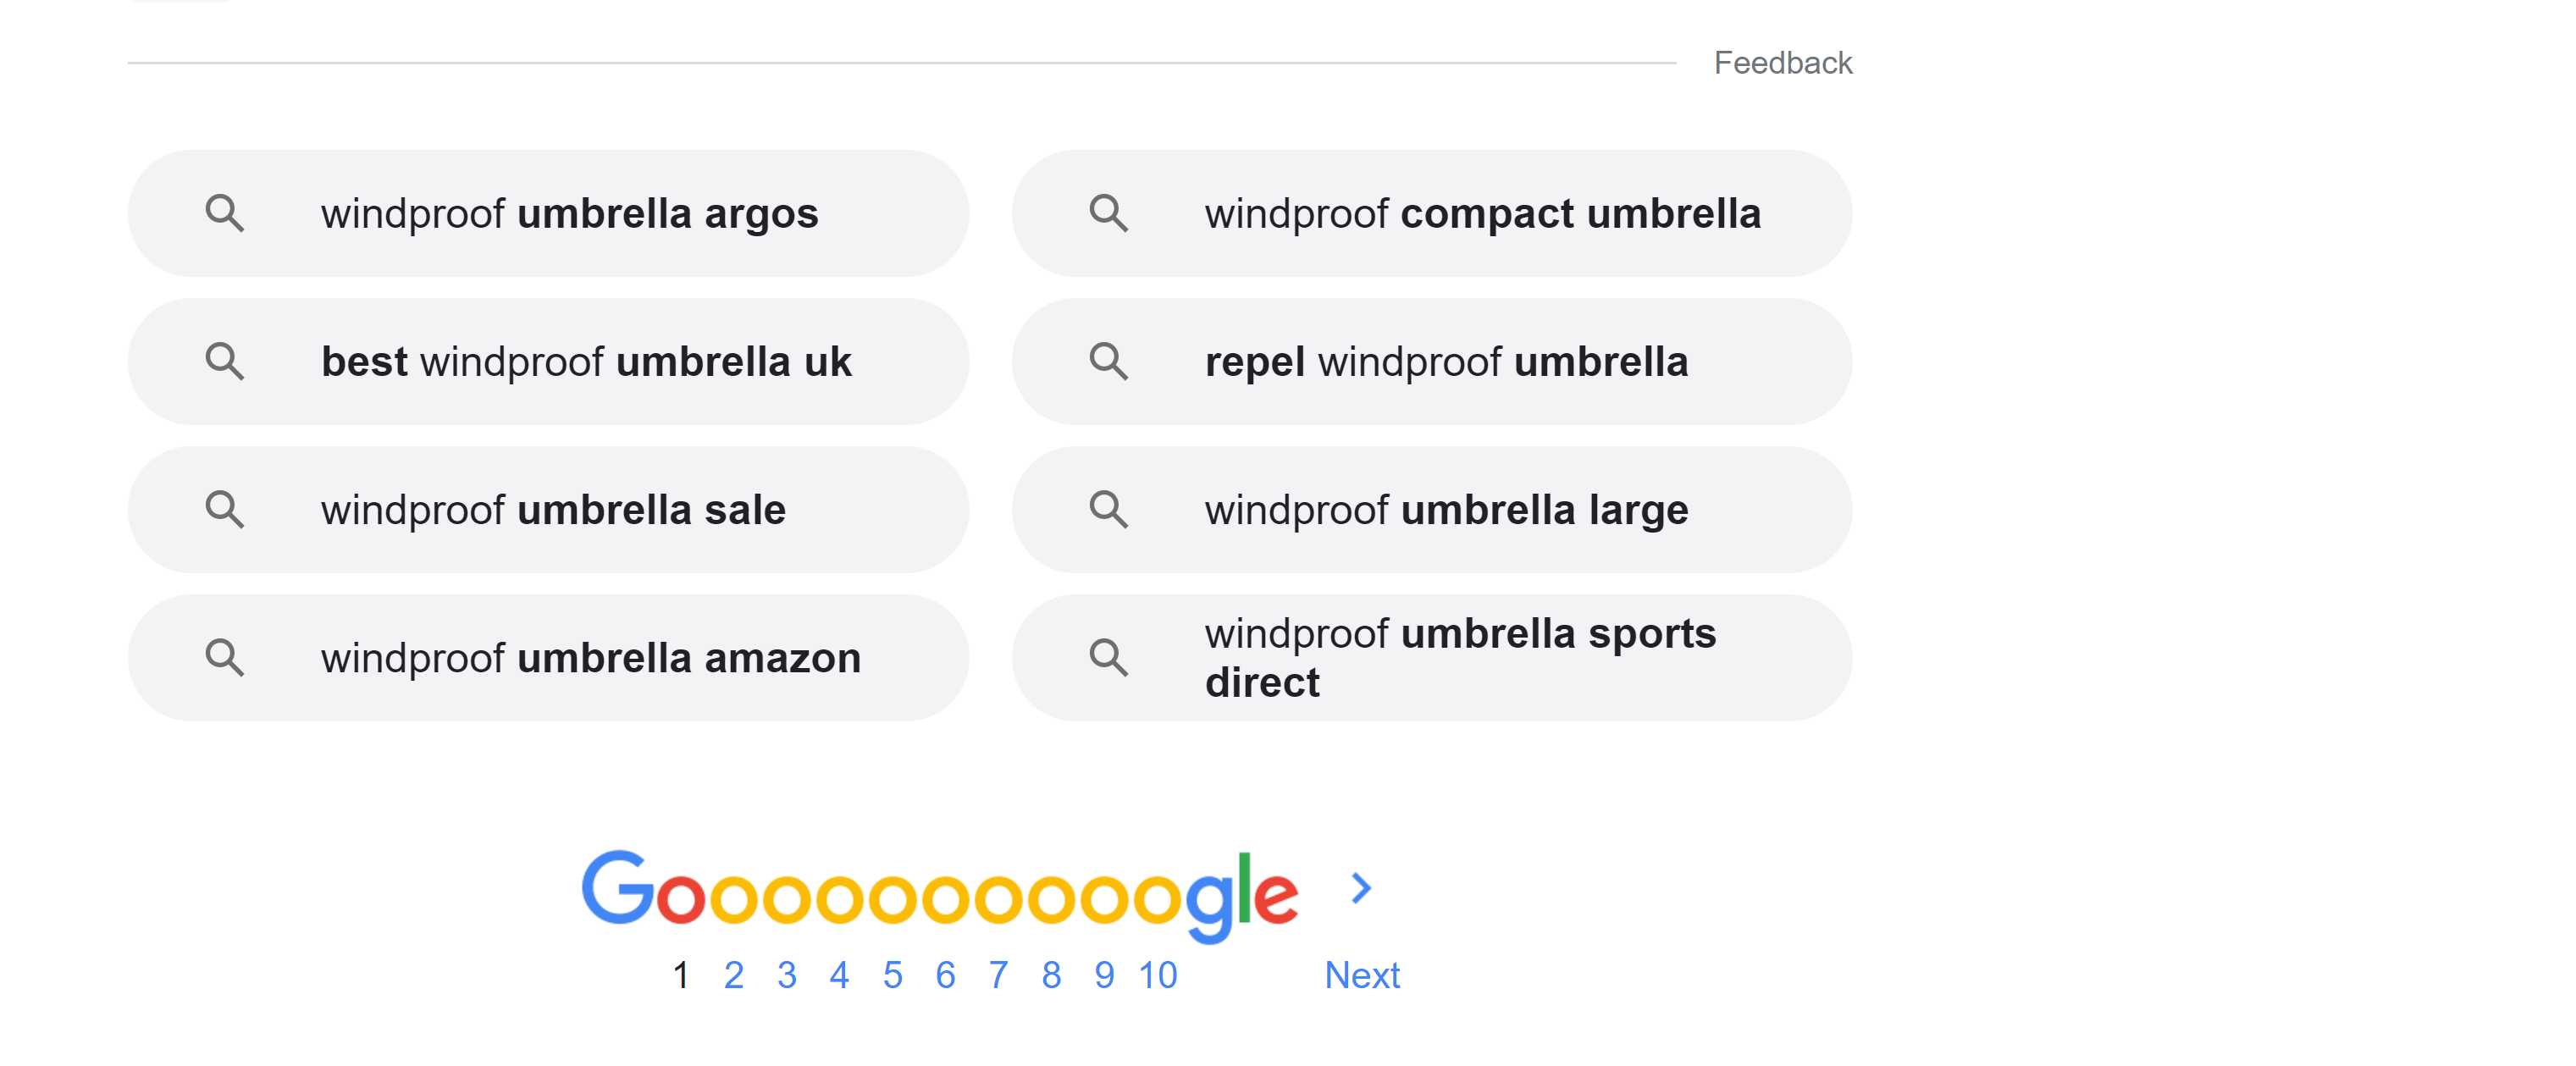
Task: Go to results page 7
Action: [x=998, y=974]
